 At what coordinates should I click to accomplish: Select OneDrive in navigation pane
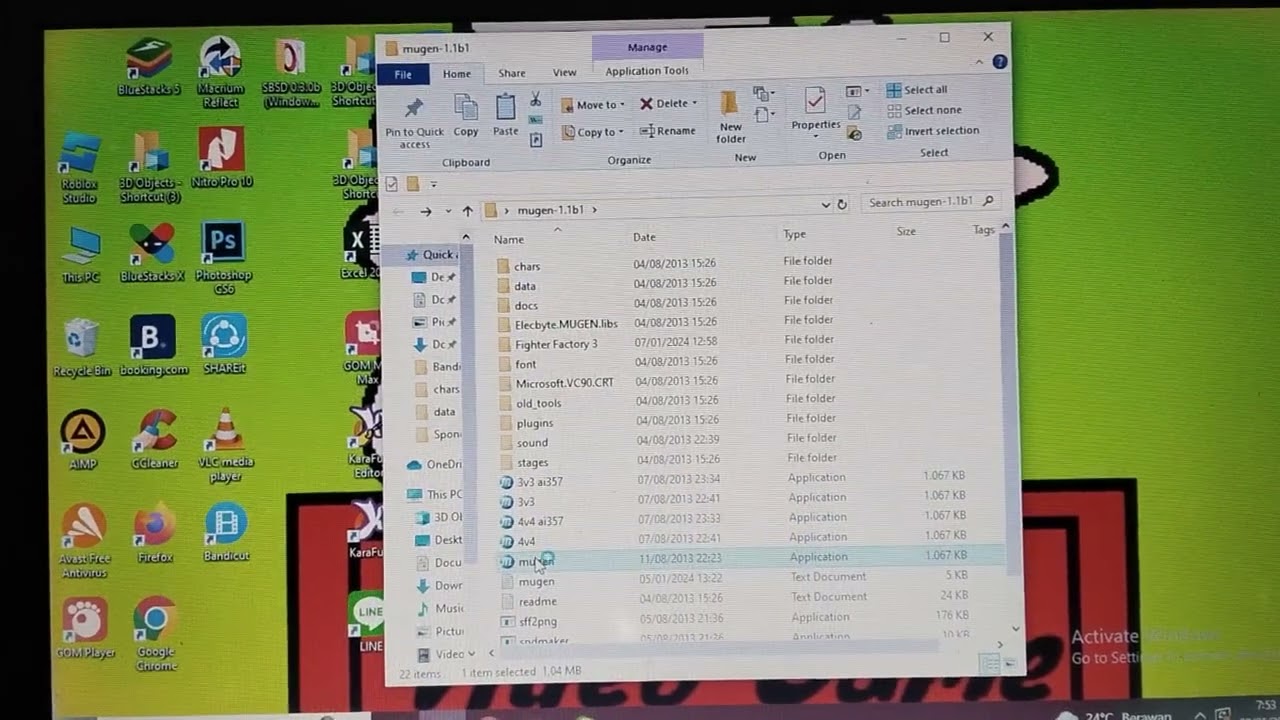coord(436,464)
